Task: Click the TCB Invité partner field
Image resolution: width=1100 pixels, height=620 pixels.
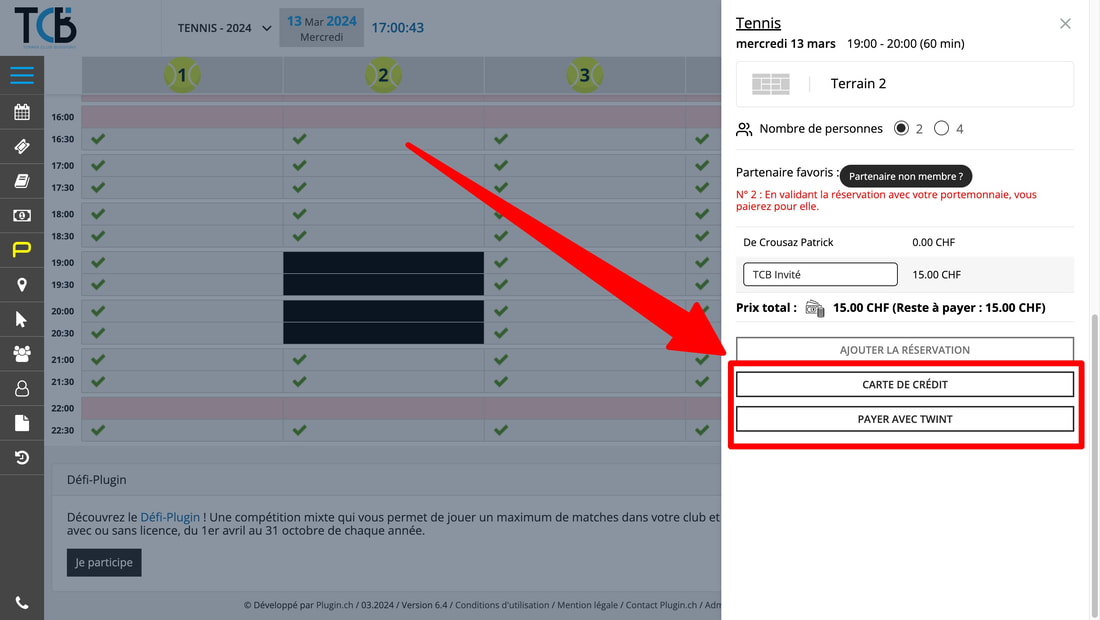Action: [x=820, y=275]
